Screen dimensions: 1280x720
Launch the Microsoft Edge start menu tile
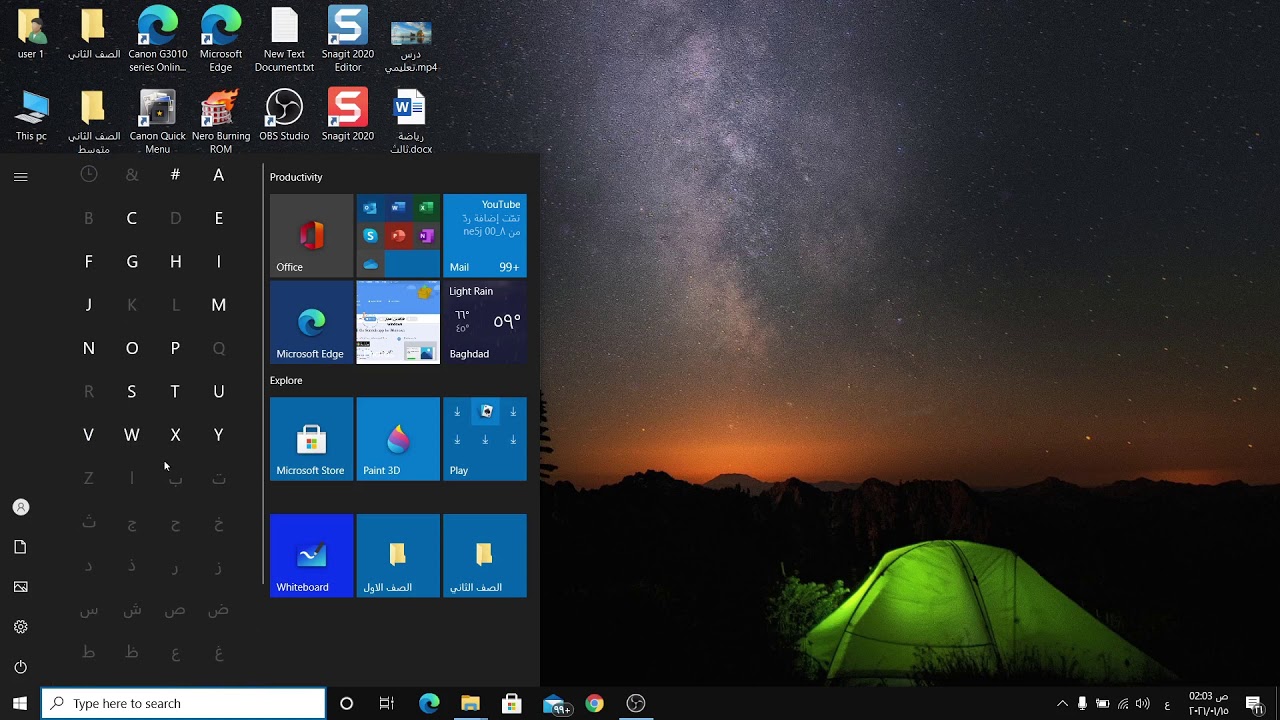point(311,322)
